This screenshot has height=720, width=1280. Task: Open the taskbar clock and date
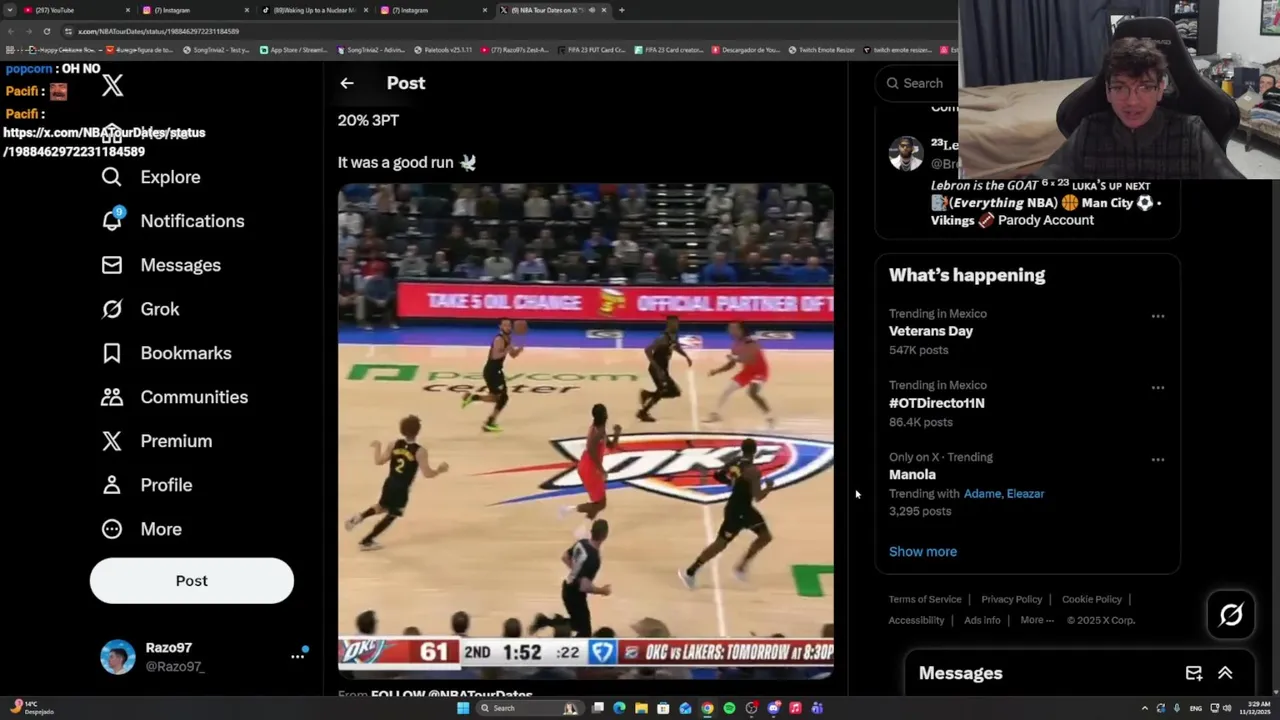(x=1256, y=708)
